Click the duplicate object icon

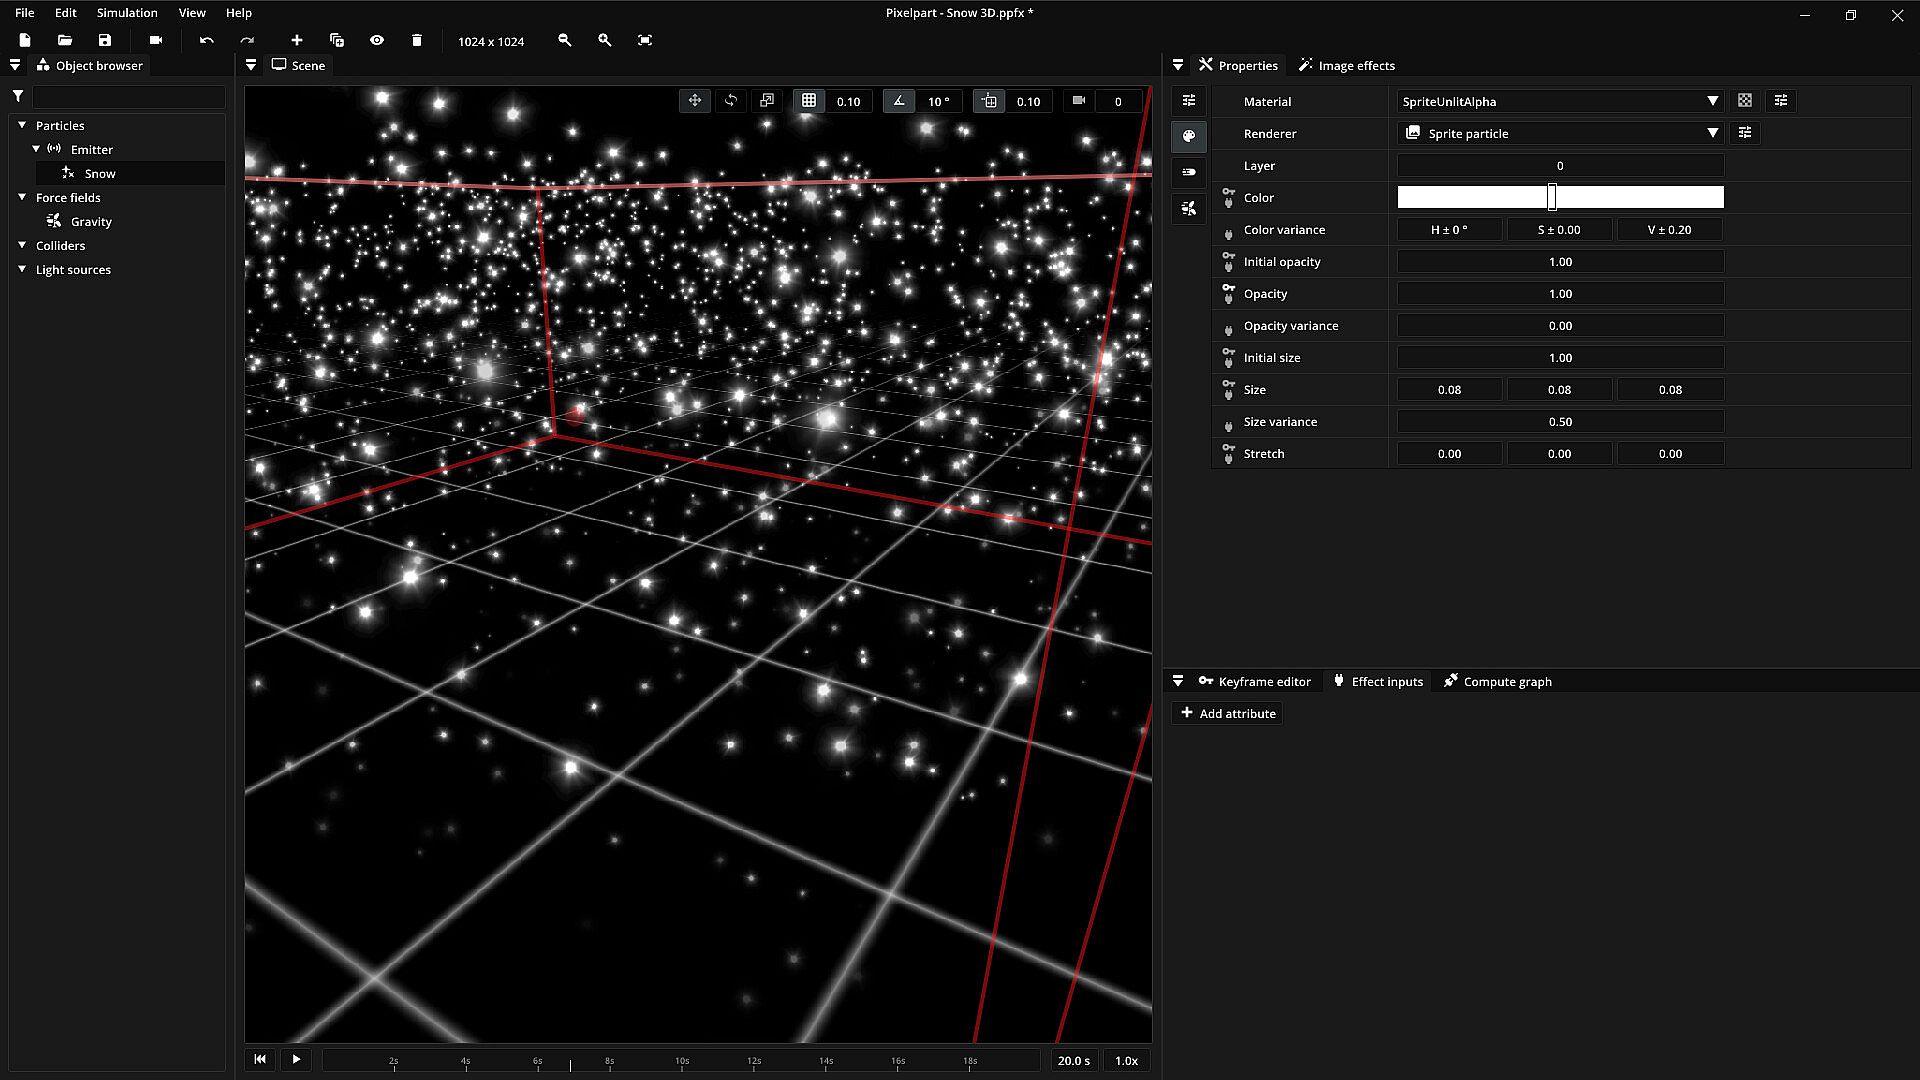pyautogui.click(x=337, y=40)
